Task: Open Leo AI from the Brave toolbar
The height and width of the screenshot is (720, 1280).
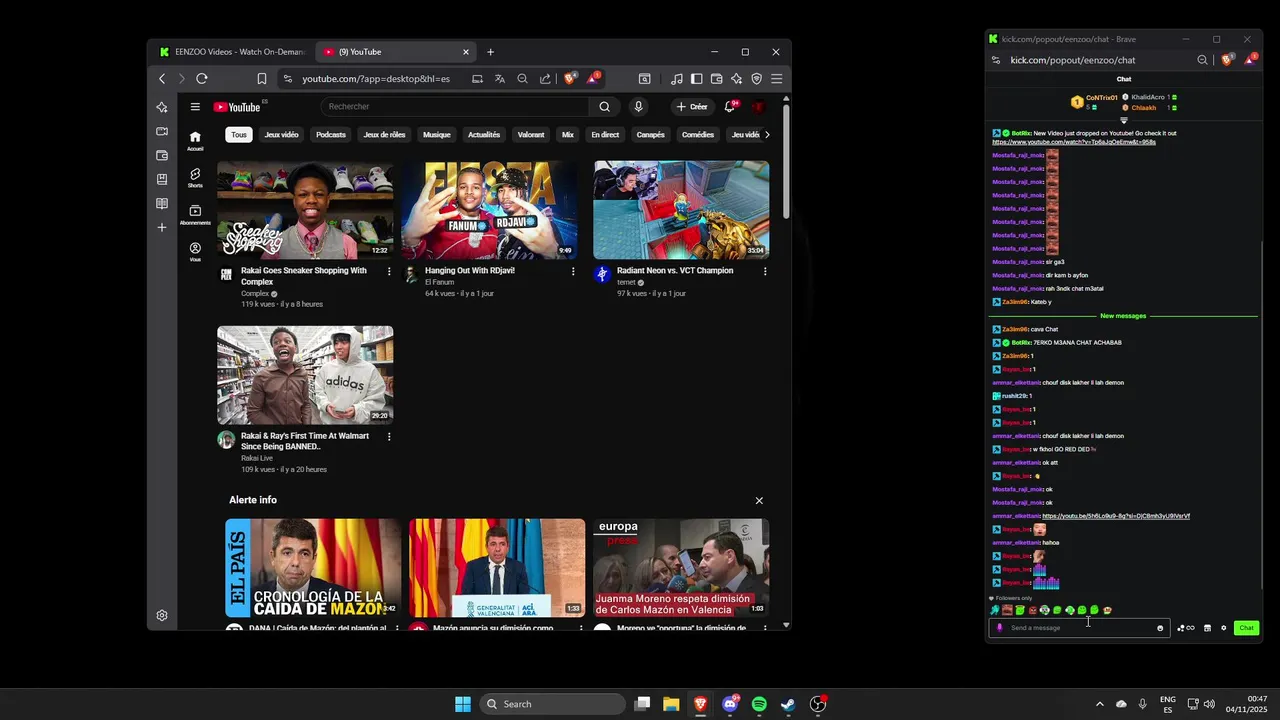Action: click(737, 79)
